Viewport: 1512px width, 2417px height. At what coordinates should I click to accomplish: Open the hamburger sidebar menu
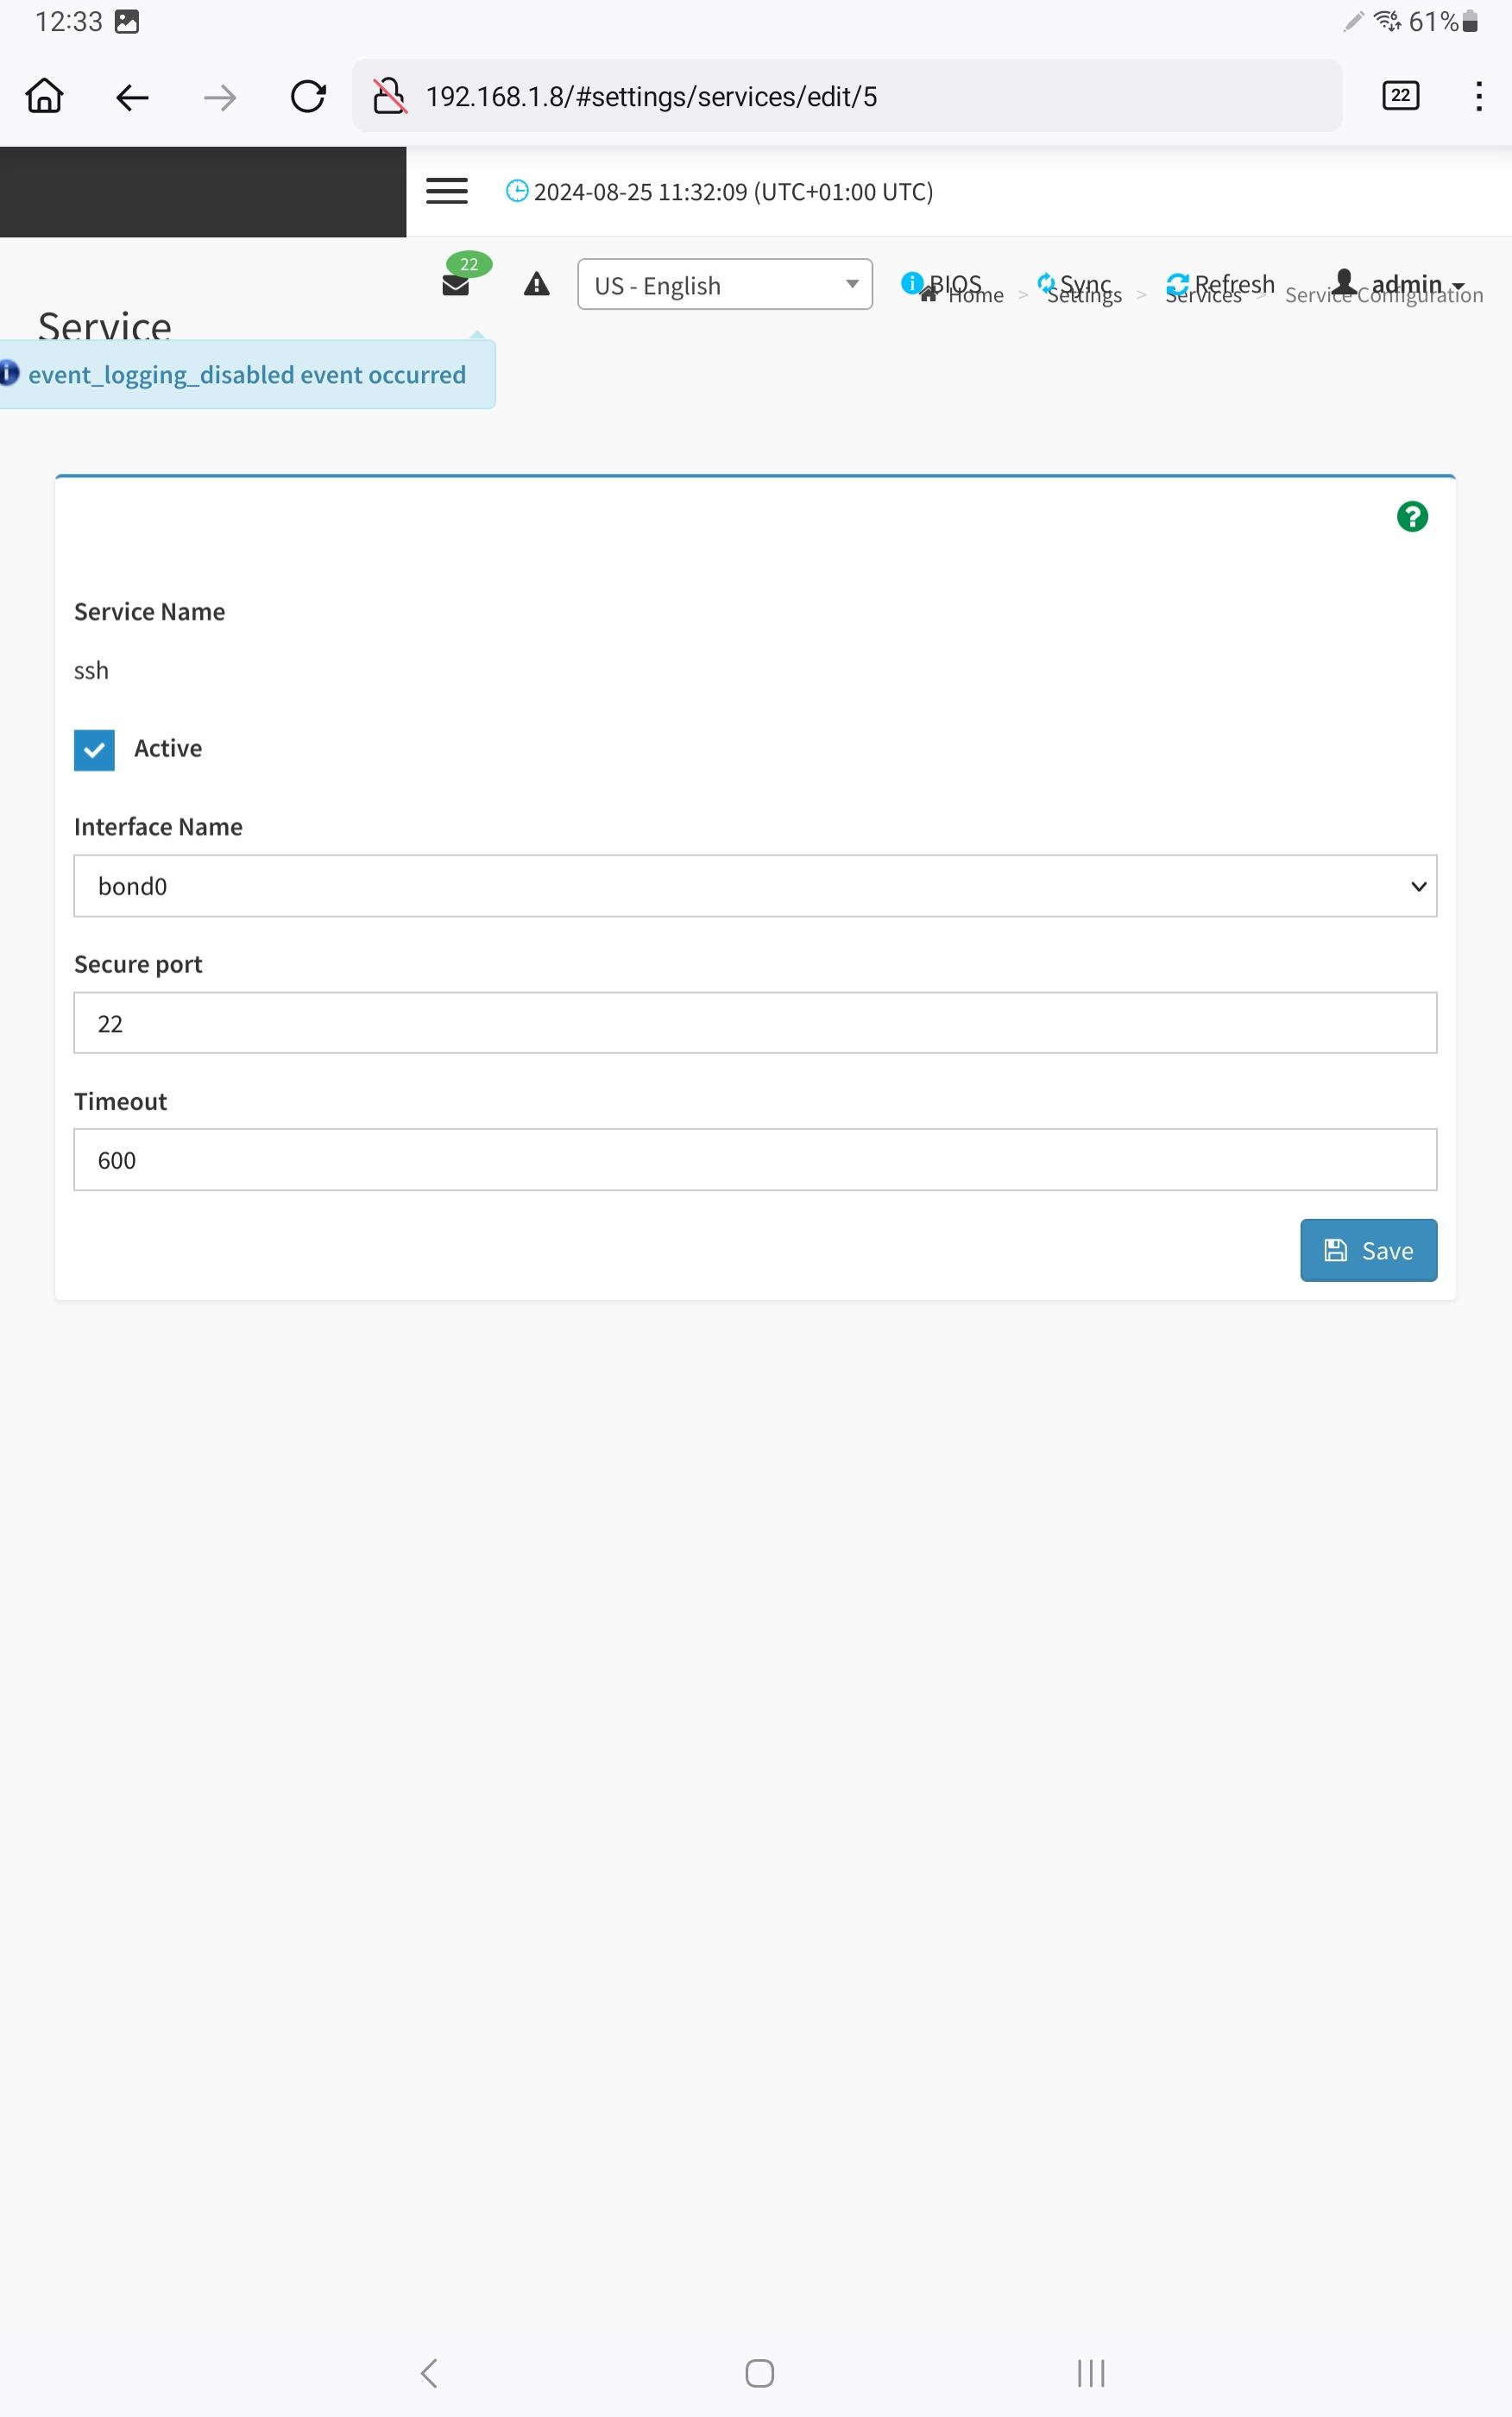point(446,191)
